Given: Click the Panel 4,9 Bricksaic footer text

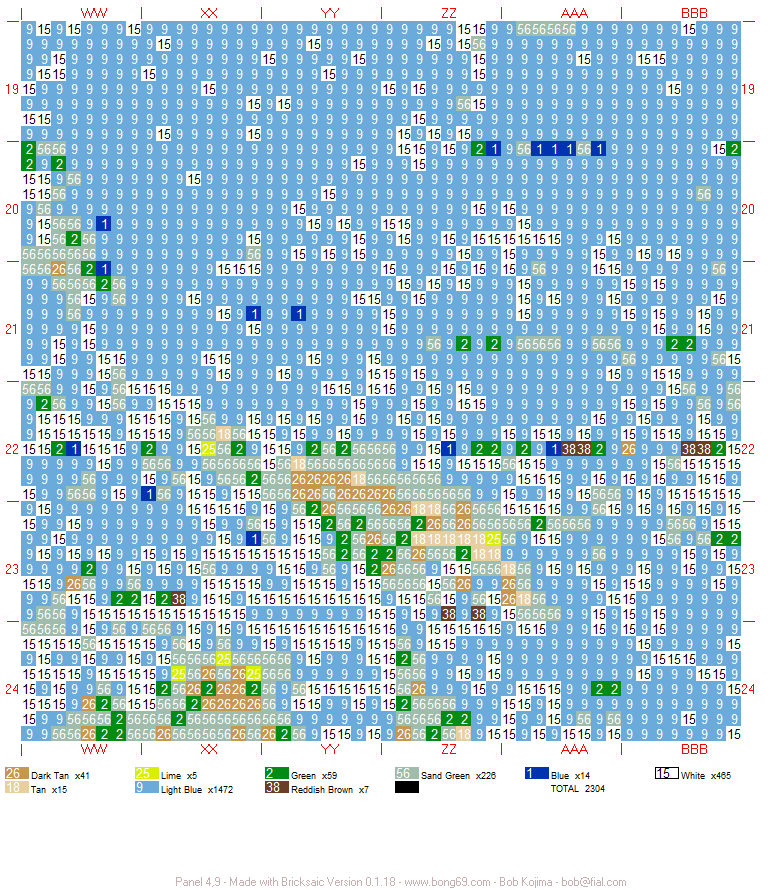Looking at the screenshot, I should [x=401, y=881].
